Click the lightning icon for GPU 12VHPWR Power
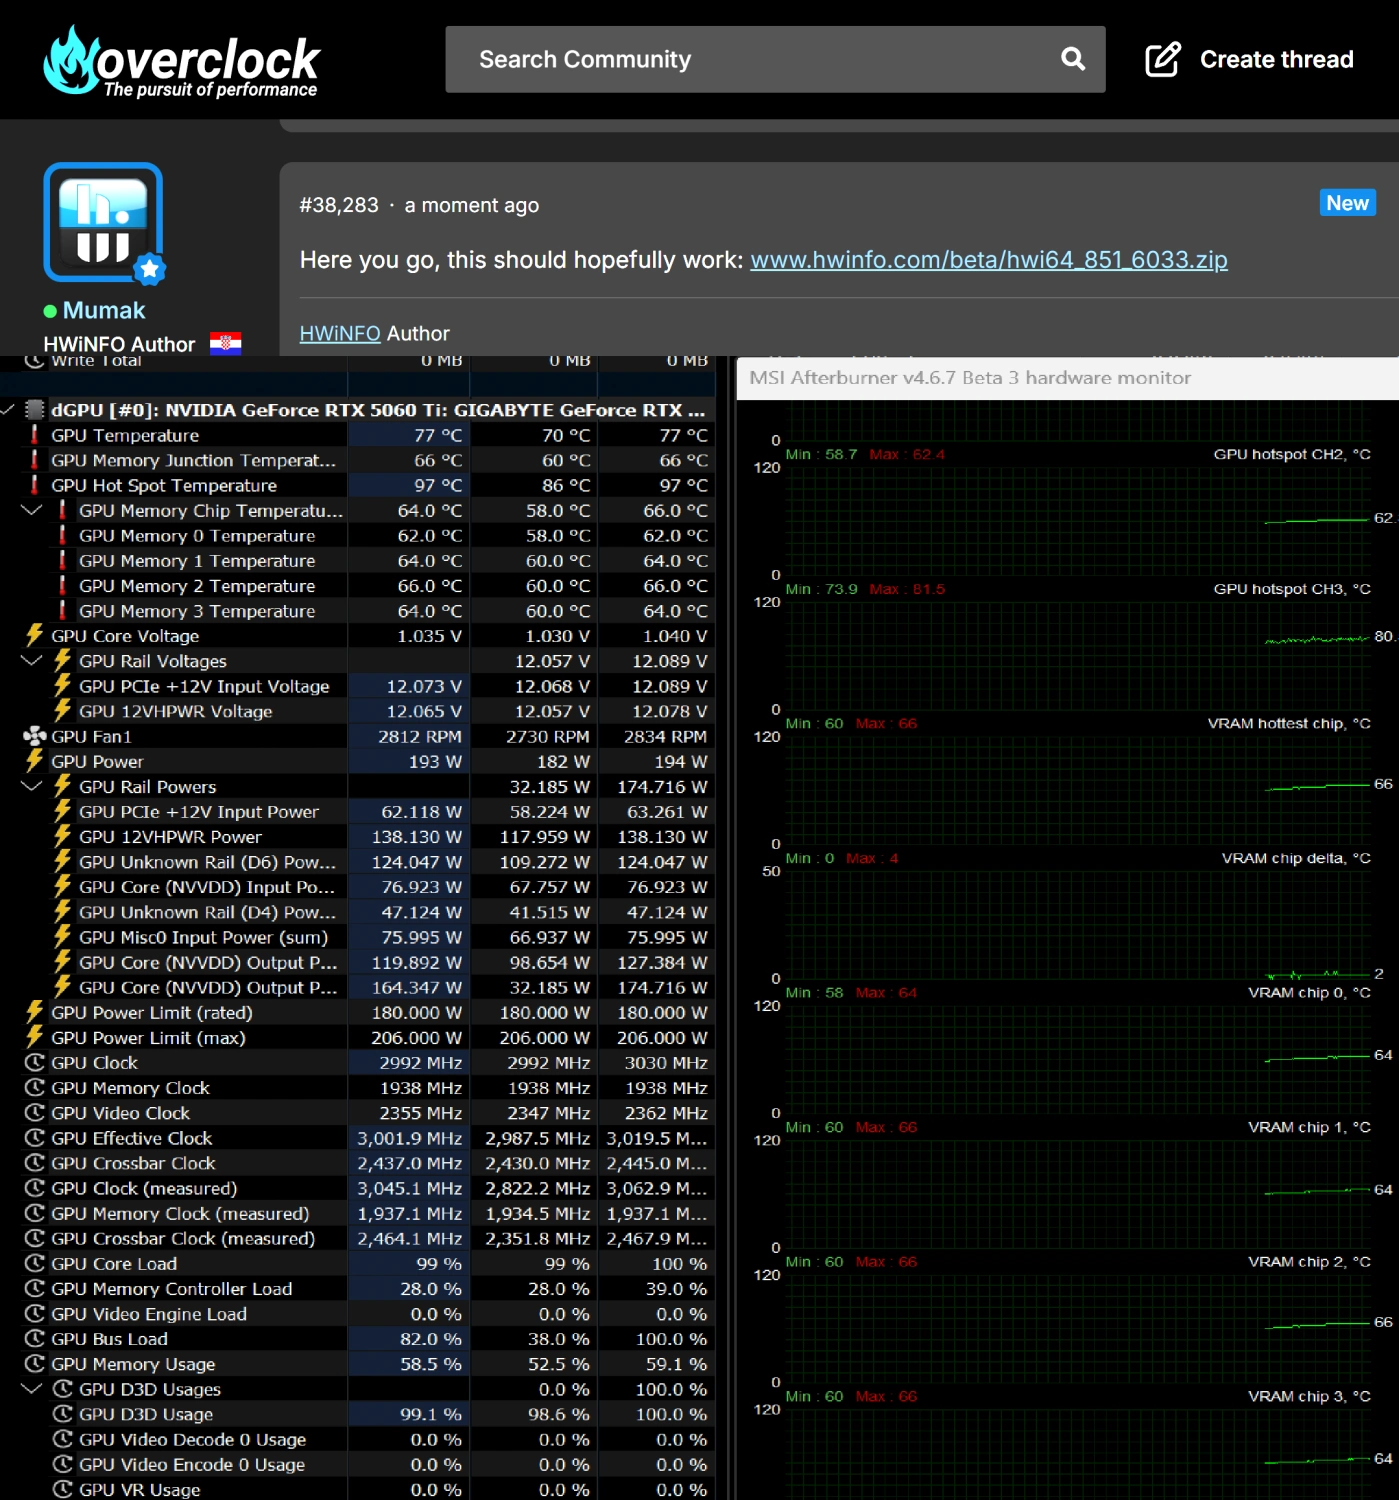 click(x=63, y=837)
